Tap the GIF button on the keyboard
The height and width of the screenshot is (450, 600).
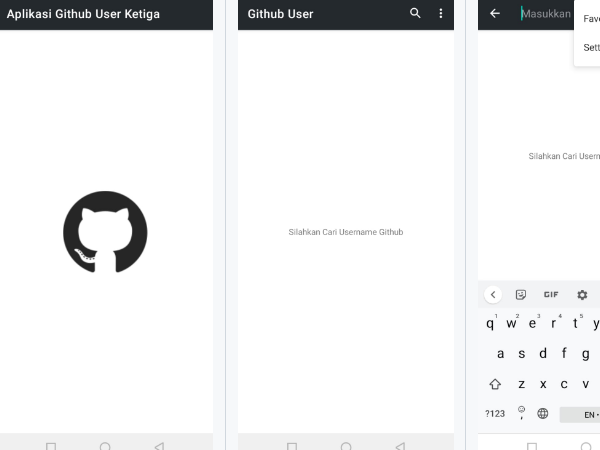pyautogui.click(x=551, y=295)
